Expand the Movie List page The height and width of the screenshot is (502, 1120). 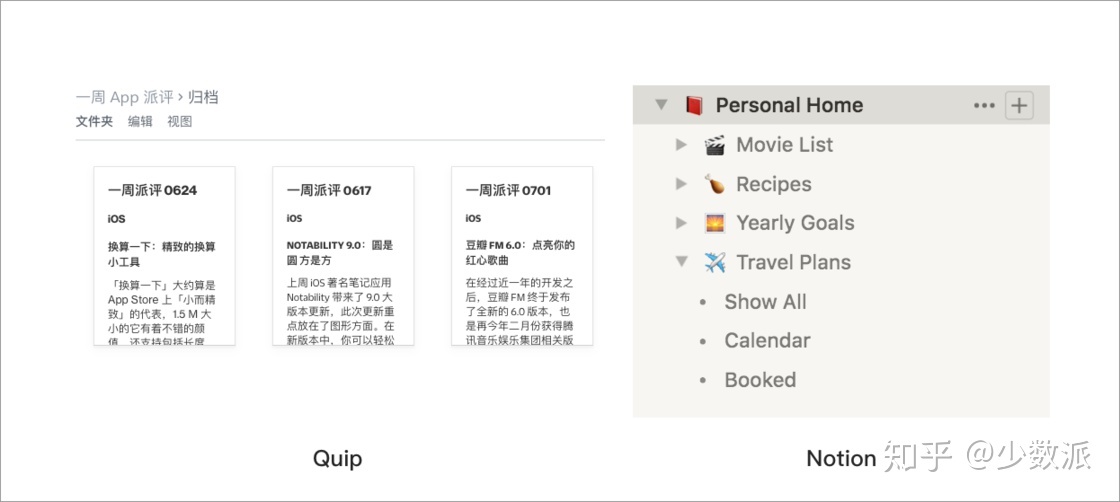(681, 145)
